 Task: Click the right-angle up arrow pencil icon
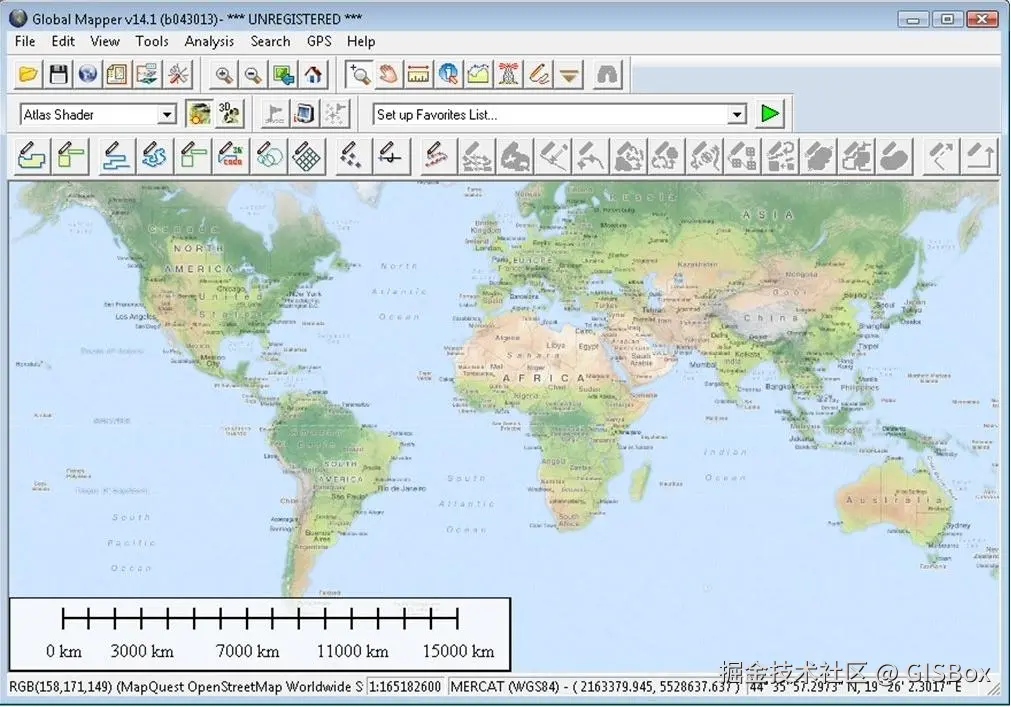979,157
